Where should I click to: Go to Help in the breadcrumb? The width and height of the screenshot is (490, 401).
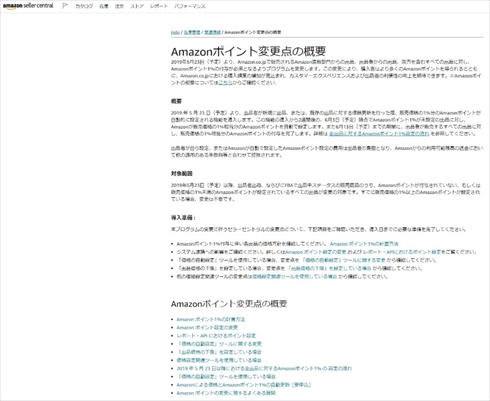175,32
